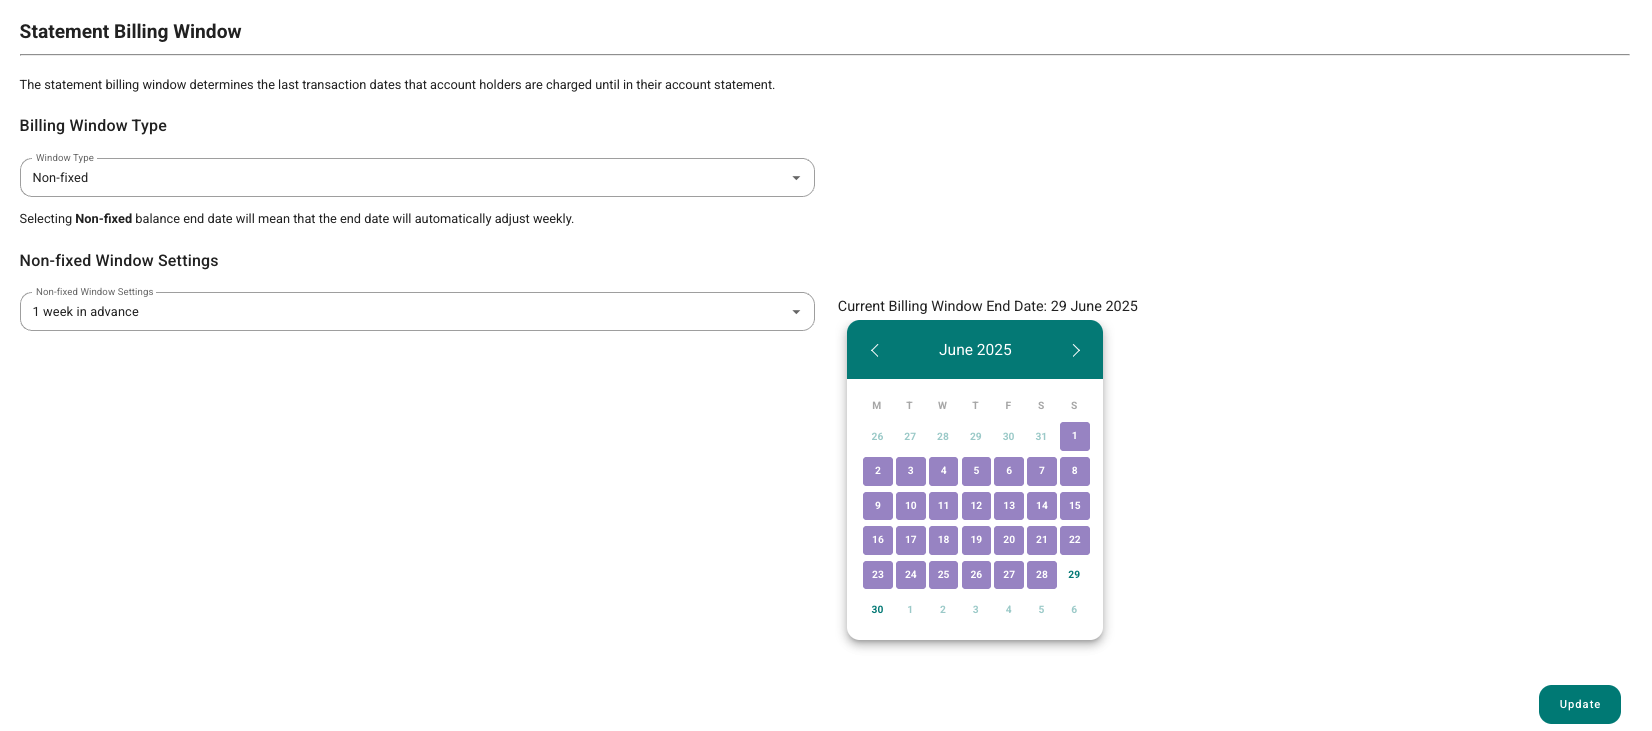Click the June 2025 calendar header title
1652x731 pixels.
coord(975,350)
